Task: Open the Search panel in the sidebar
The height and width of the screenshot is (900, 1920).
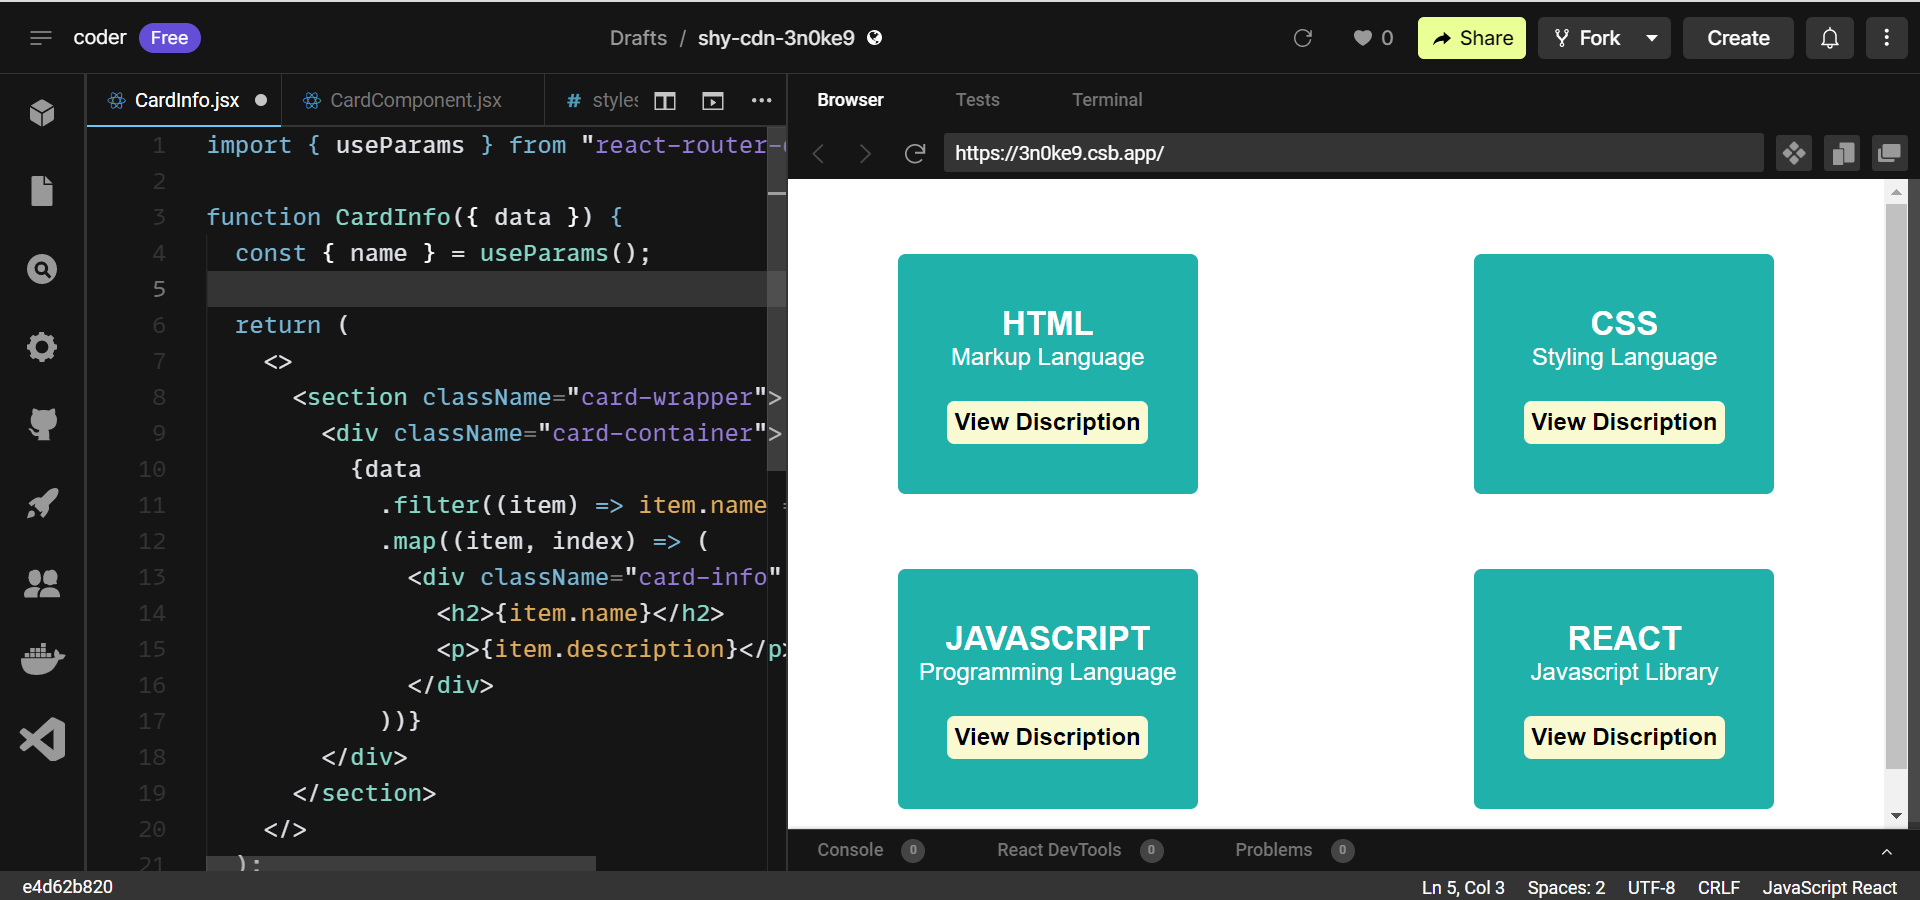Action: coord(42,269)
